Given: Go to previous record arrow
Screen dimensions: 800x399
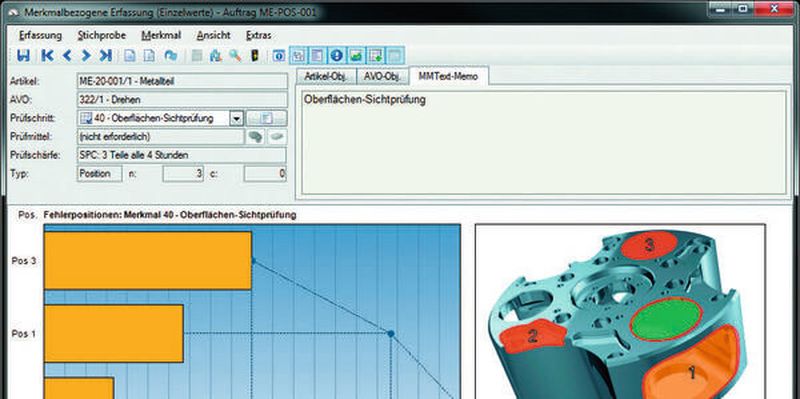Looking at the screenshot, I should pyautogui.click(x=67, y=56).
